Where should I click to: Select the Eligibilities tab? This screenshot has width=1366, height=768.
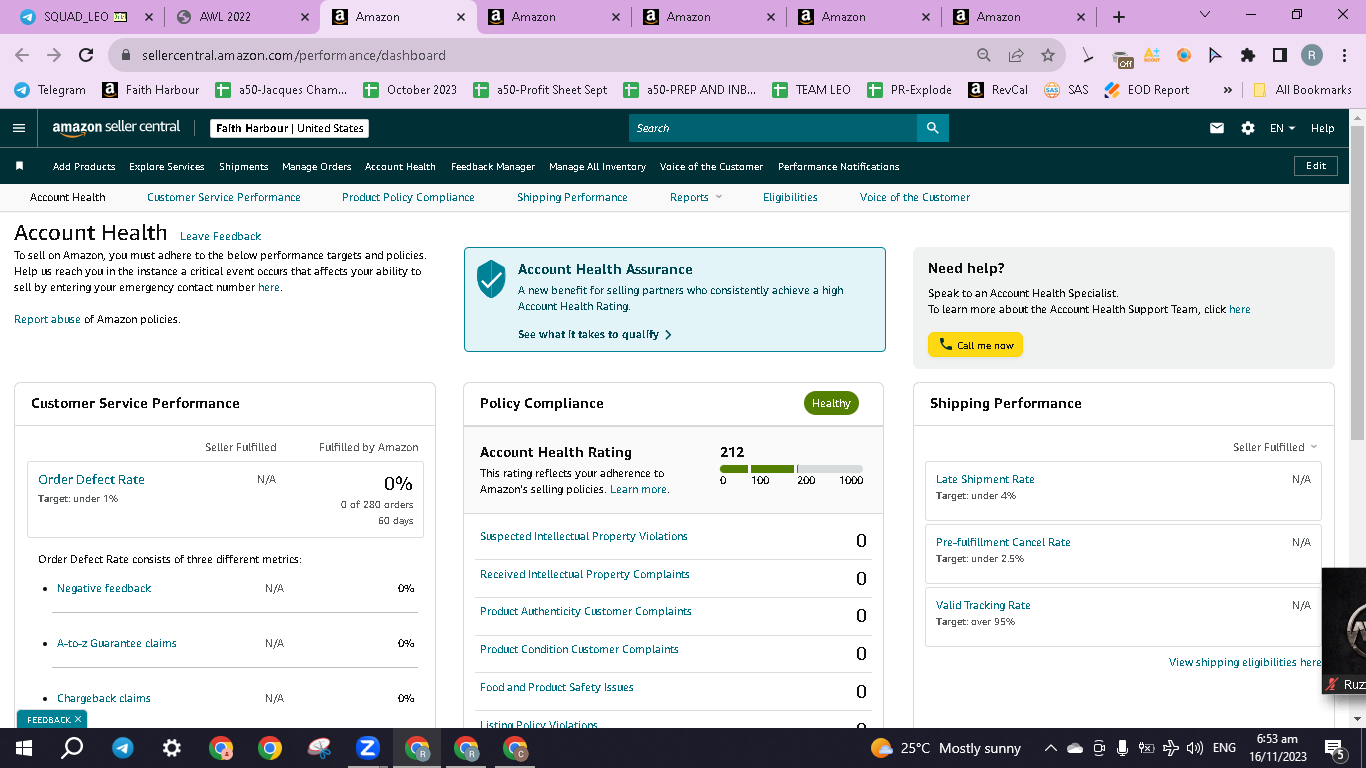[790, 197]
